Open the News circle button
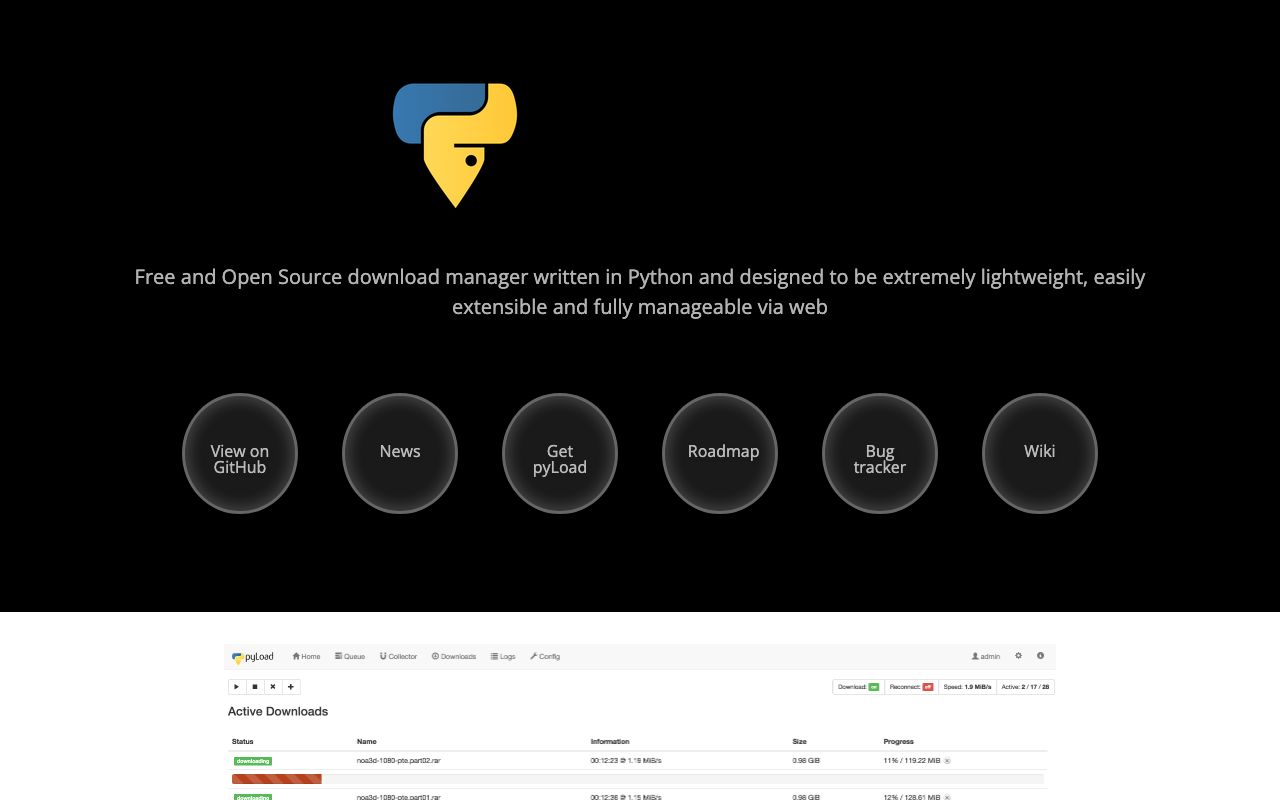The height and width of the screenshot is (800, 1280). tap(400, 453)
